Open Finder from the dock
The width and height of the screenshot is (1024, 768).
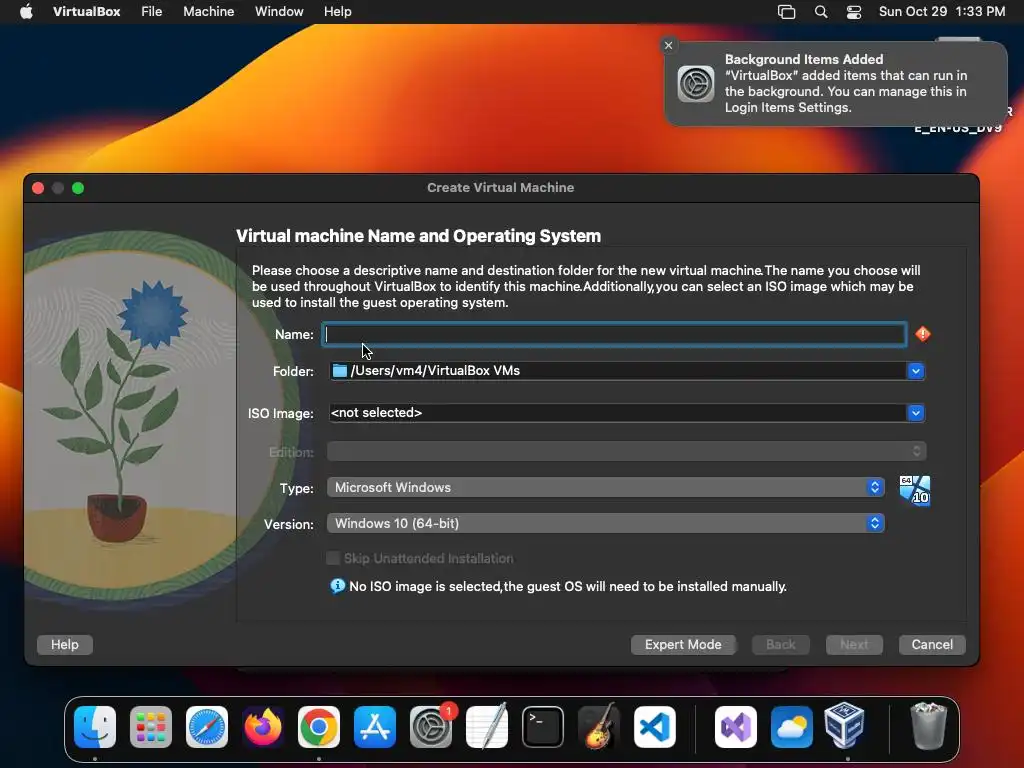click(x=95, y=727)
